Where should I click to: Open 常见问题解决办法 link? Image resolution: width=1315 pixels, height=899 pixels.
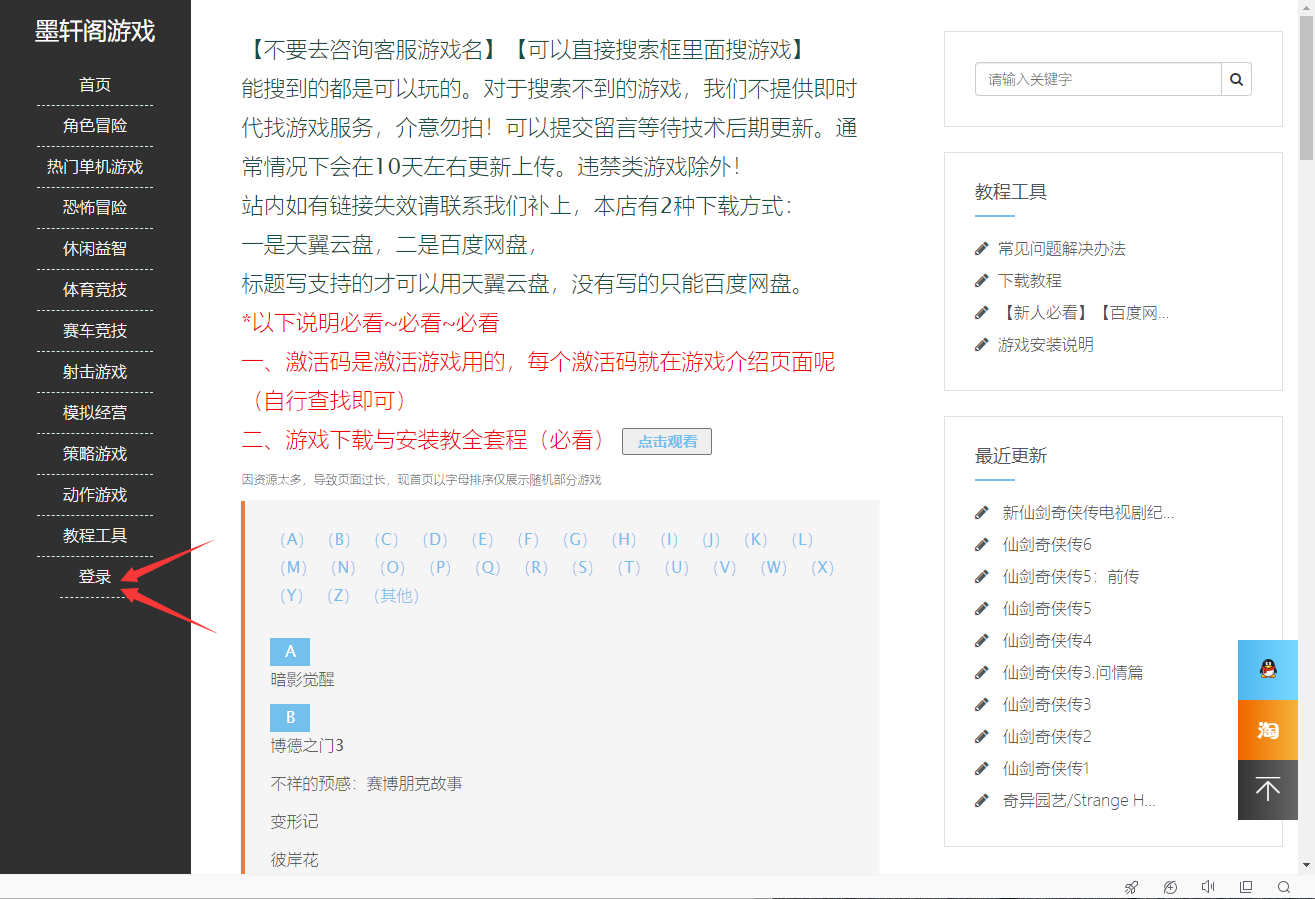click(x=1061, y=249)
